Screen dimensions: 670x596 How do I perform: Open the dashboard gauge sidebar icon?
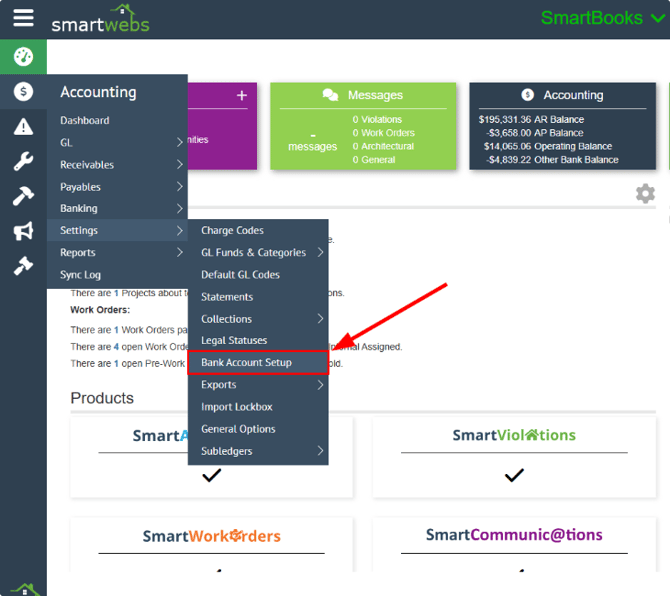pos(23,56)
